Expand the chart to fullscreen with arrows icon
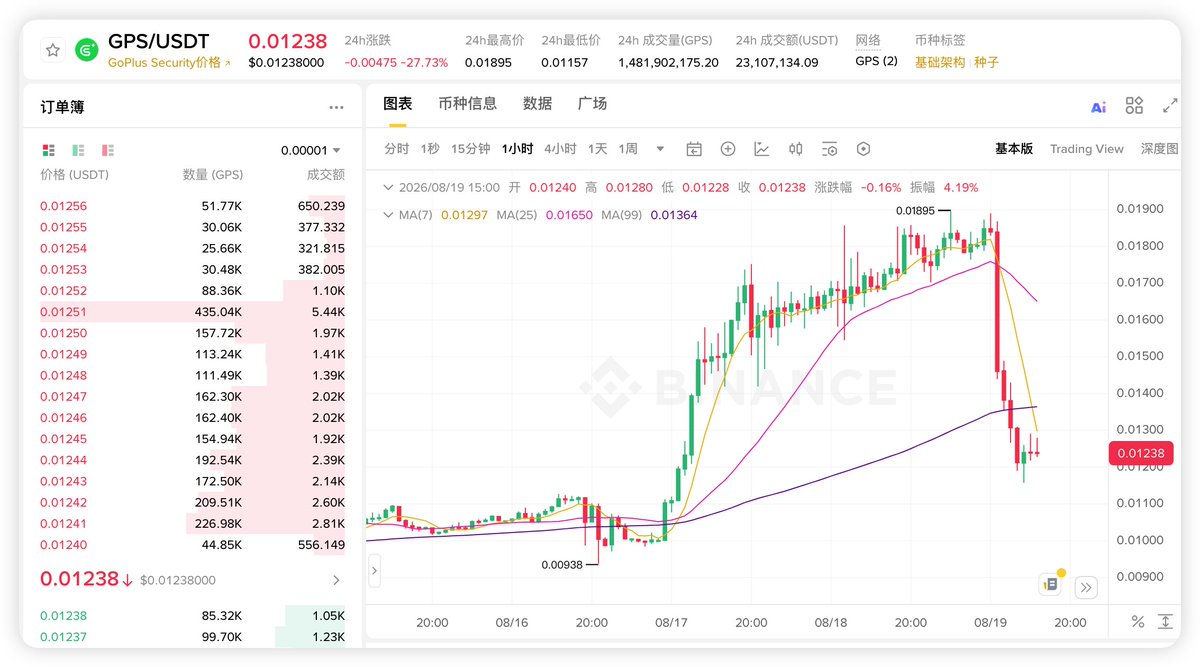 (1170, 106)
